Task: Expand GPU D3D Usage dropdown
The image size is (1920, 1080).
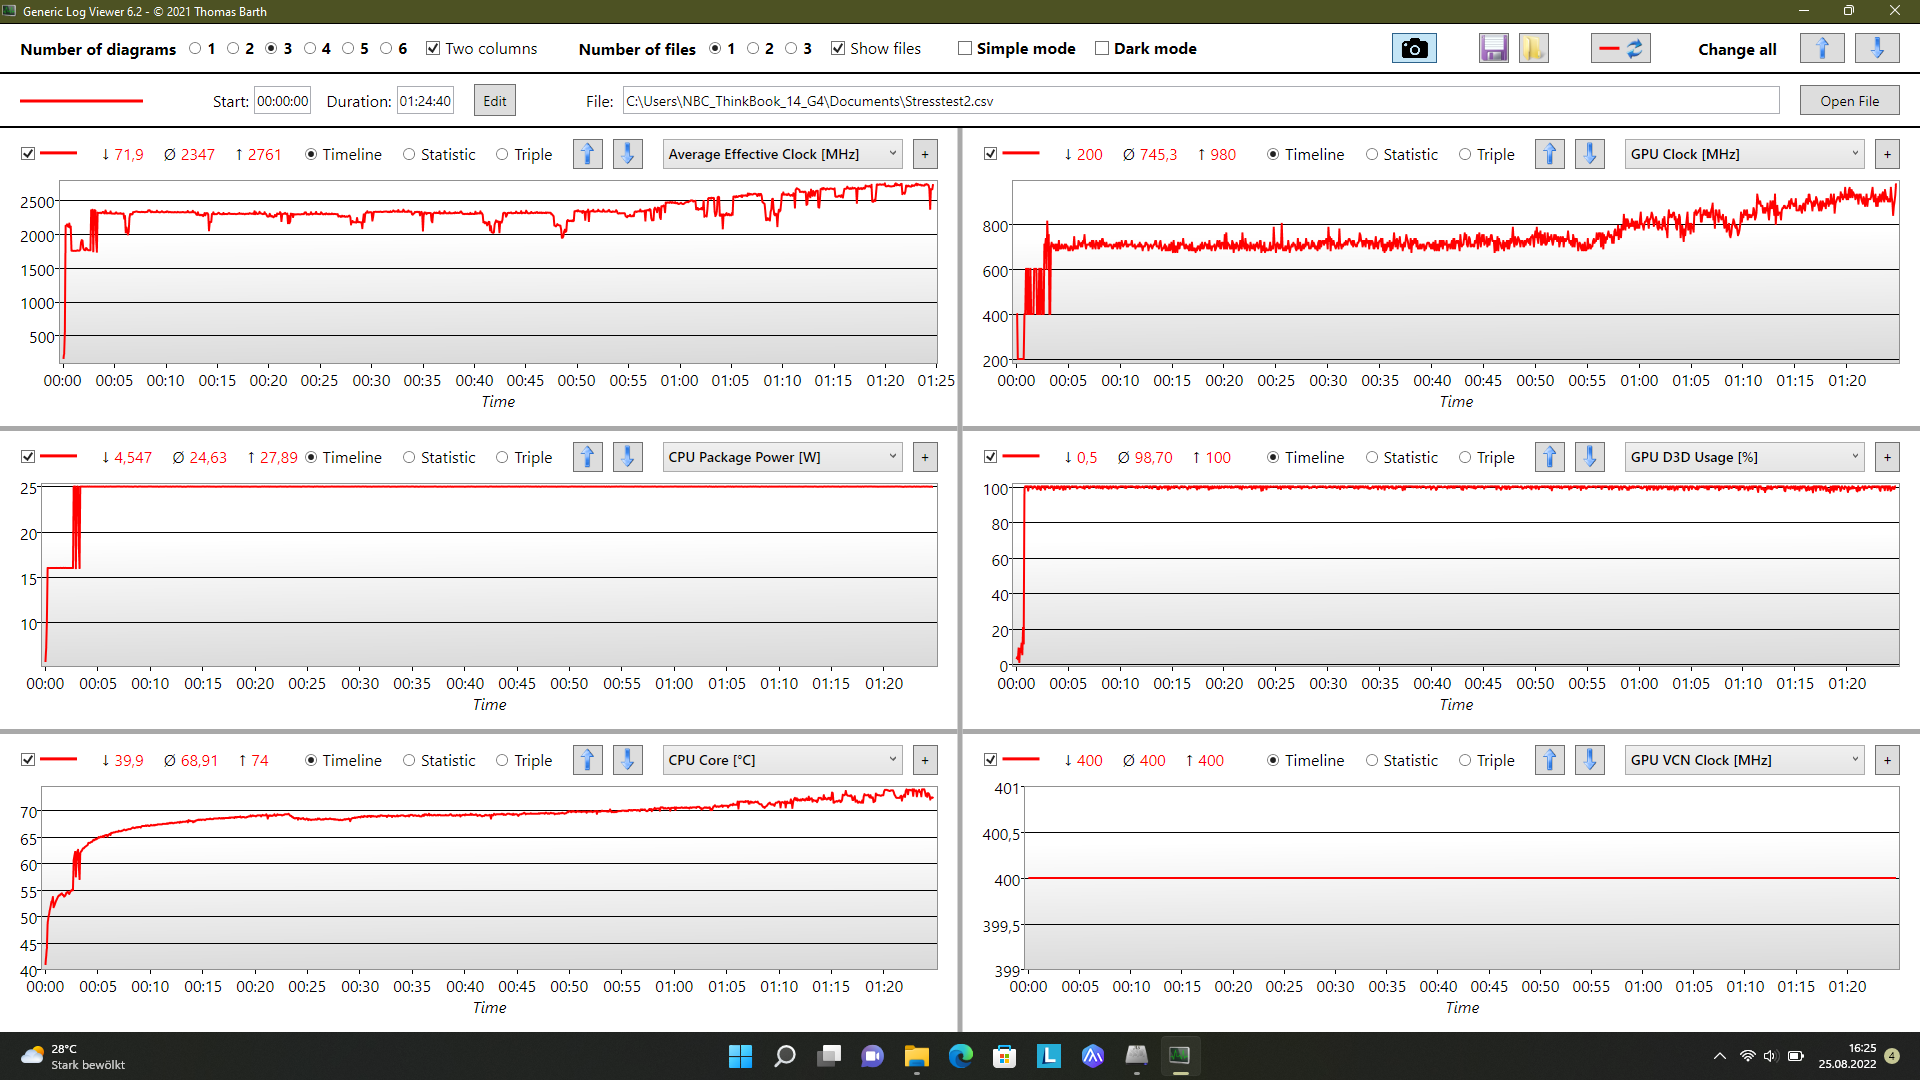Action: 1744,457
